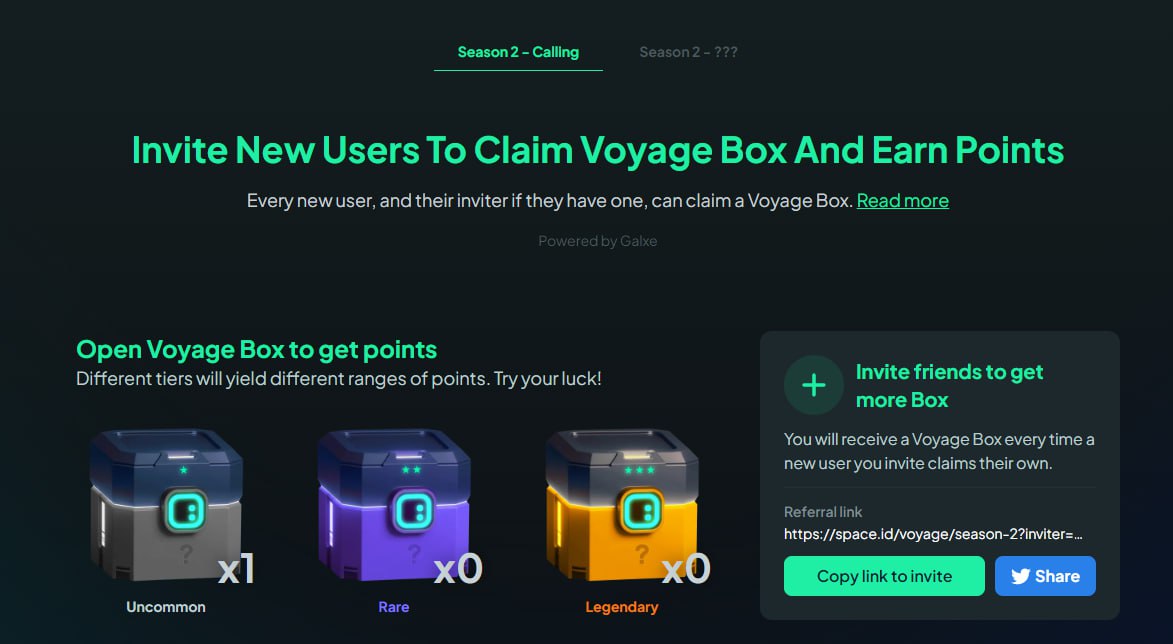The image size is (1173, 644).
Task: Click Invite friends to get more Box heading
Action: tap(949, 386)
